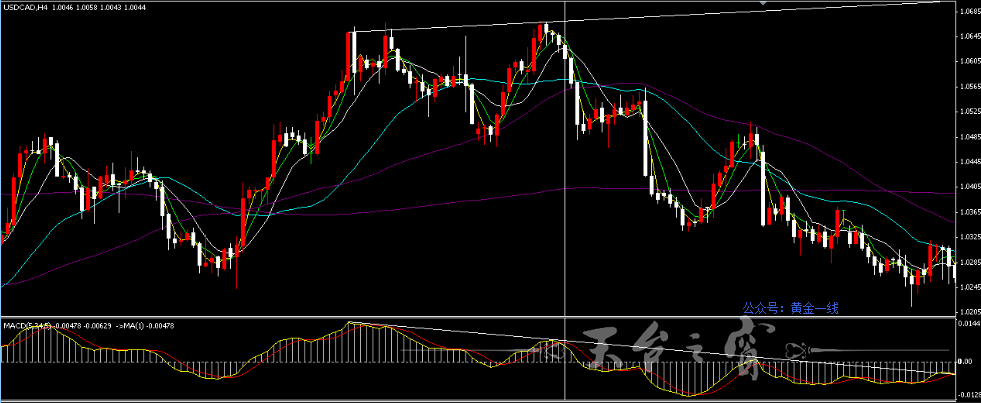Image resolution: width=981 pixels, height=403 pixels.
Task: Click the 1.0605 price axis label
Action: (968, 61)
